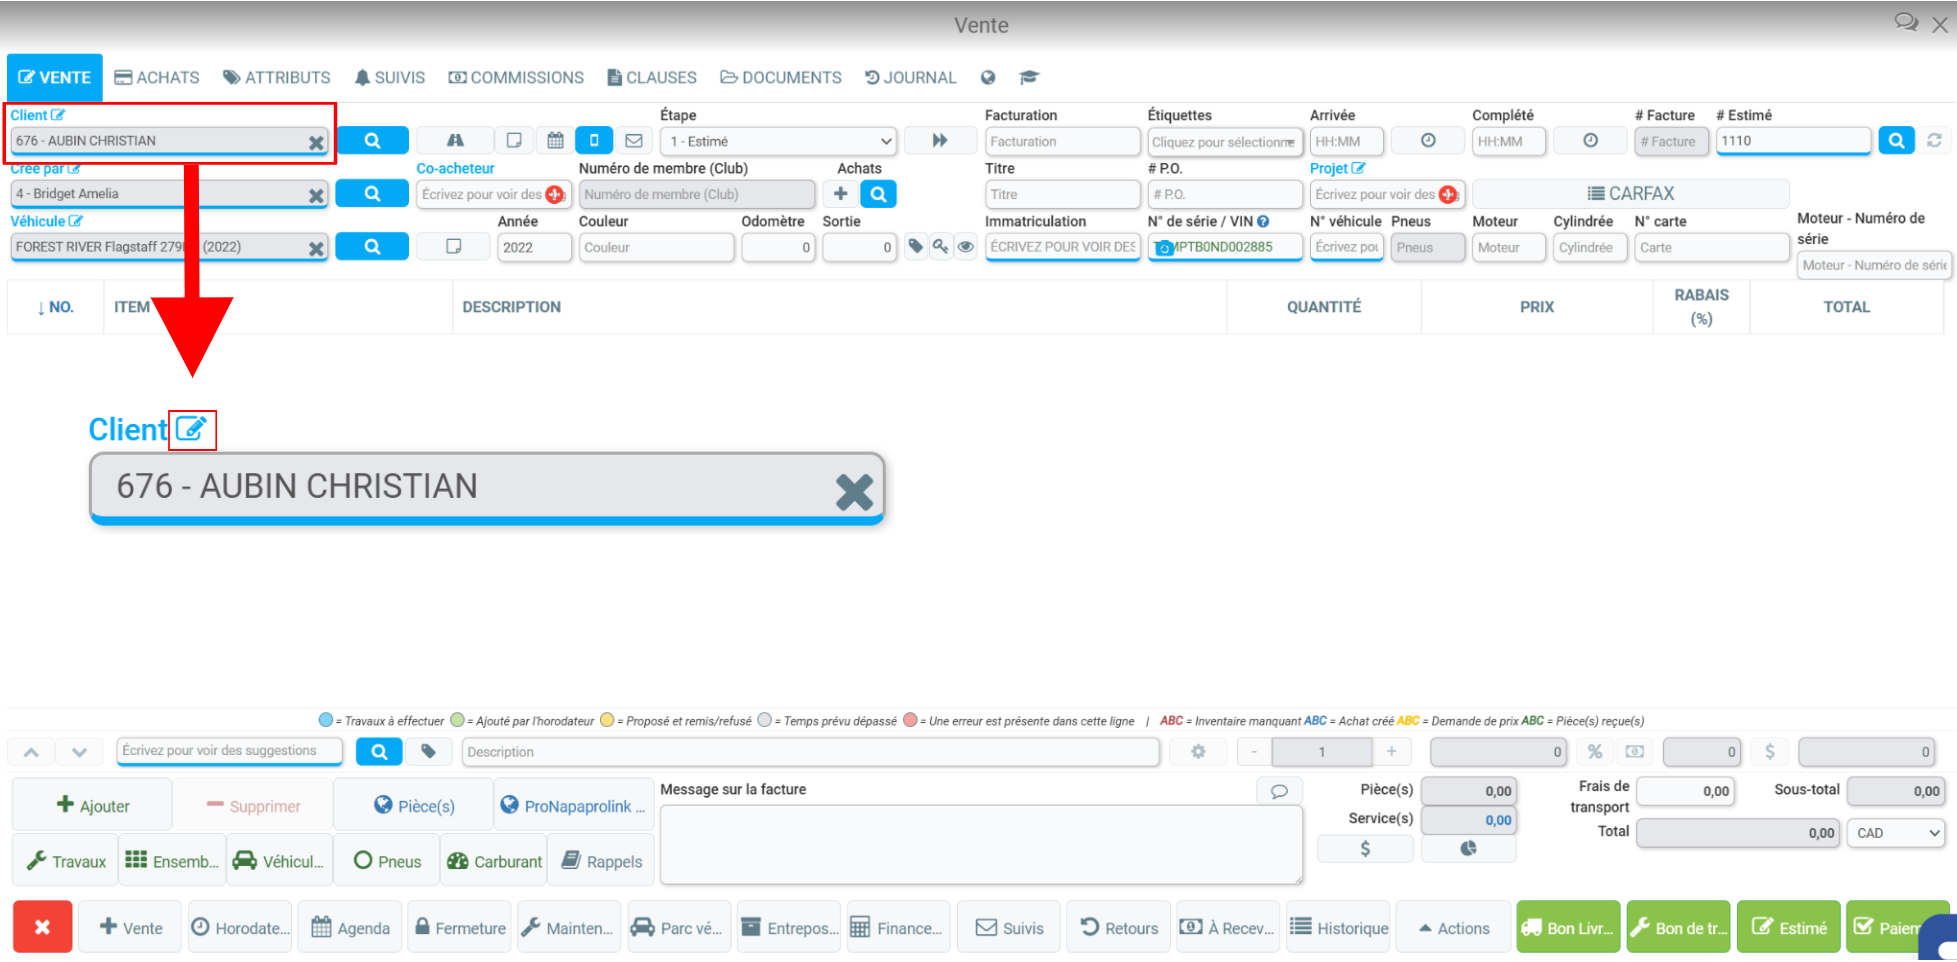This screenshot has height=962, width=1957.
Task: Search purchases under Achats
Action: [878, 194]
